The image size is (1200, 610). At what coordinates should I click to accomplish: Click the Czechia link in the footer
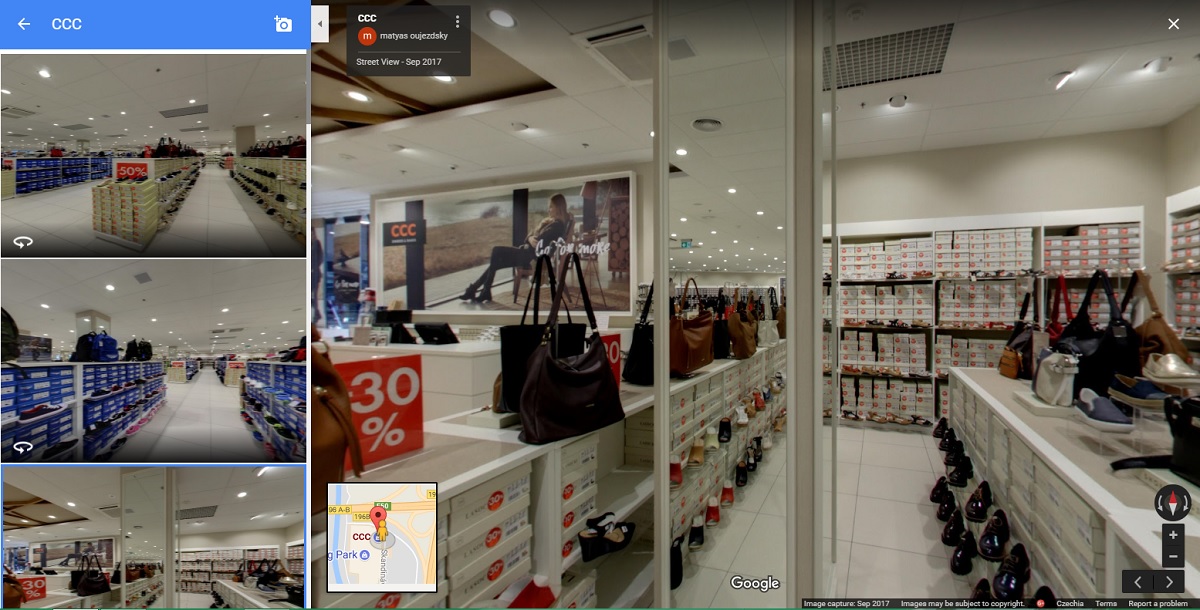click(x=1070, y=604)
